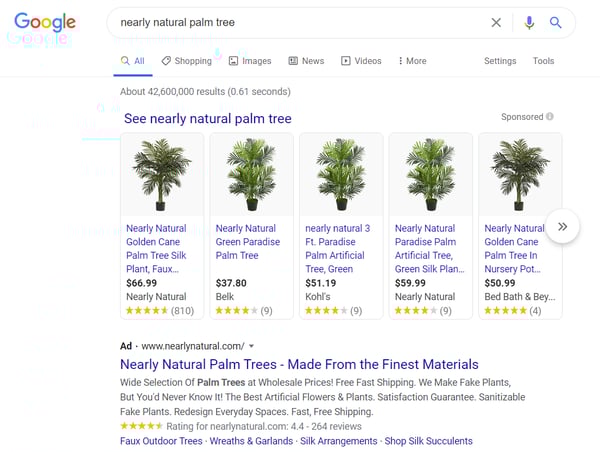
Task: Open the Kohl's Paradise Palm product image
Action: [341, 175]
